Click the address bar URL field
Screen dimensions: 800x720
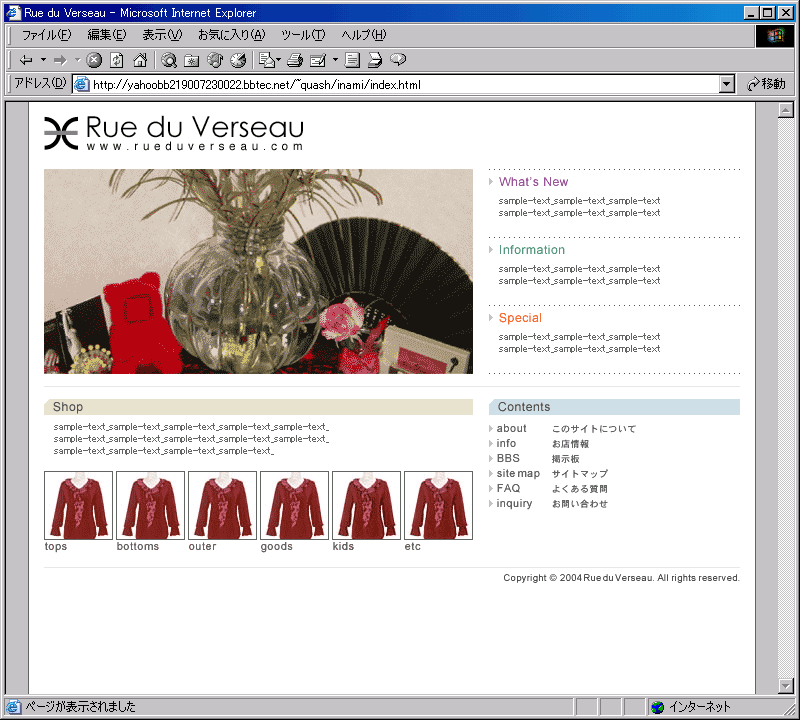point(403,84)
